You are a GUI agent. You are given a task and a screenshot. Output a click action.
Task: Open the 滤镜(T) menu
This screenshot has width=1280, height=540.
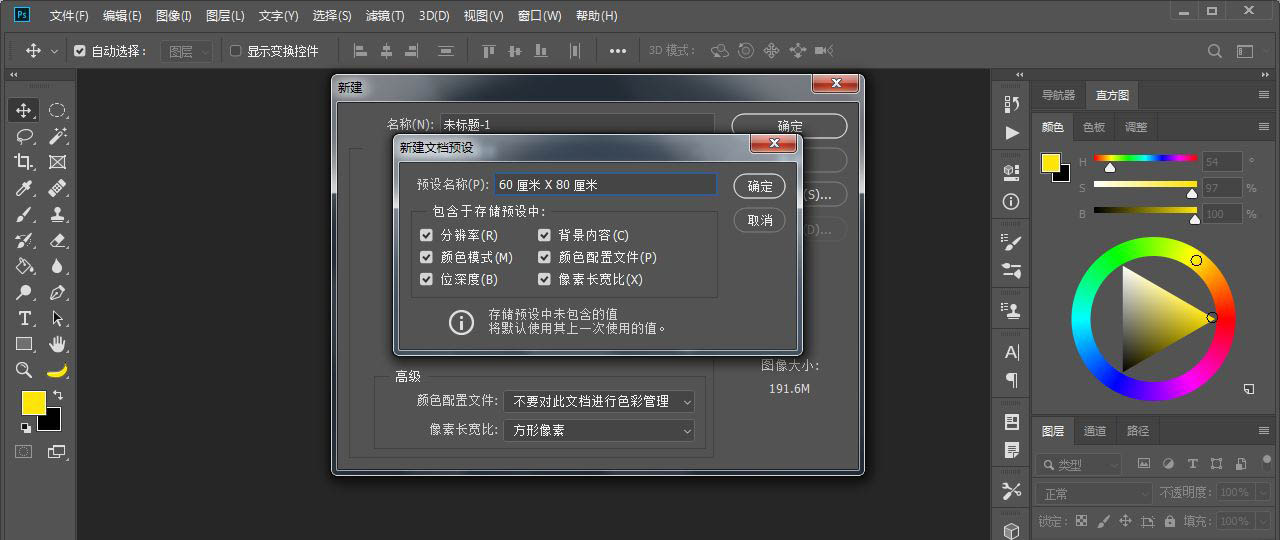[385, 16]
